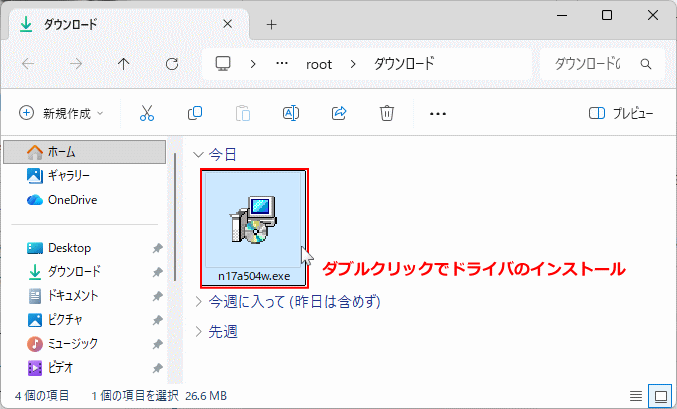Close the ダウンロード tab
The width and height of the screenshot is (677, 409).
click(x=228, y=24)
